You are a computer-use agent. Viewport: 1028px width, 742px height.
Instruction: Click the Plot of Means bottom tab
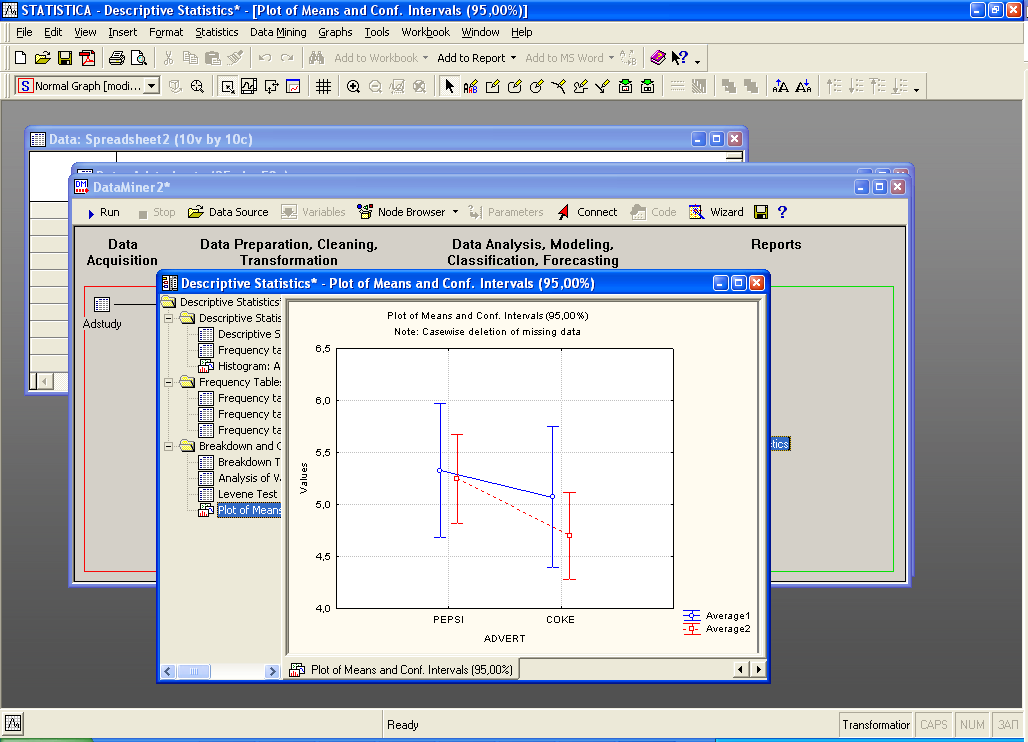coord(402,670)
